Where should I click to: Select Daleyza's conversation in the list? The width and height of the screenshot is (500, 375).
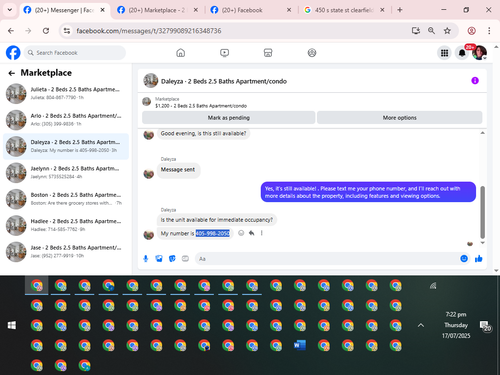pos(66,146)
